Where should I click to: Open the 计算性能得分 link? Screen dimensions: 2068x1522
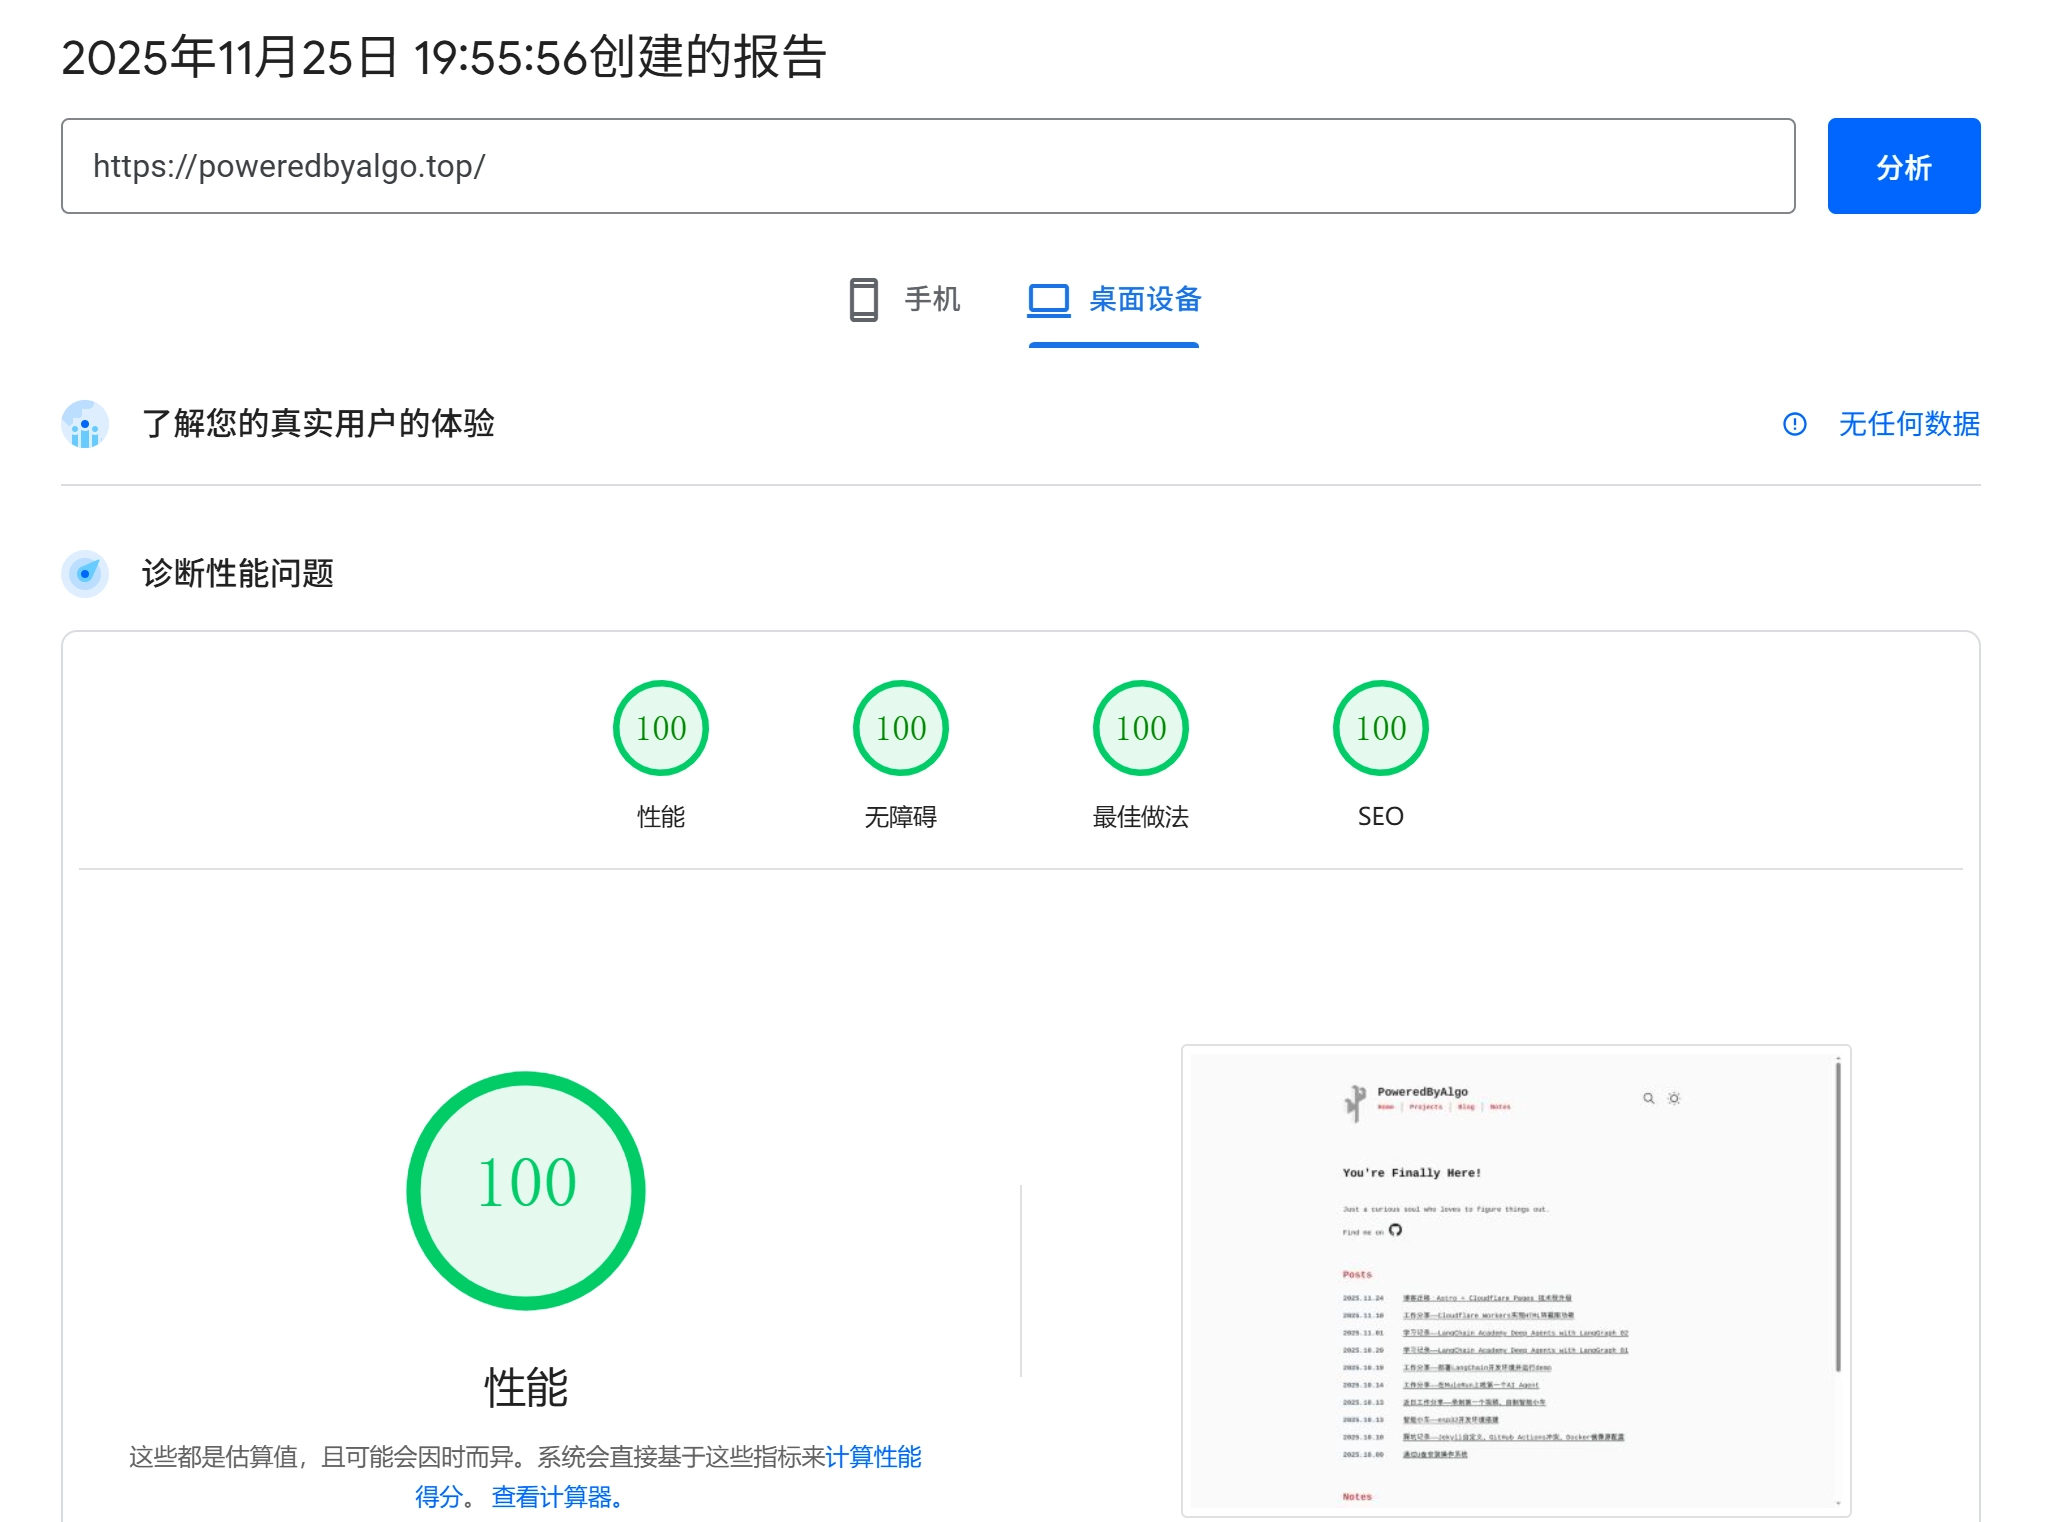[872, 1457]
